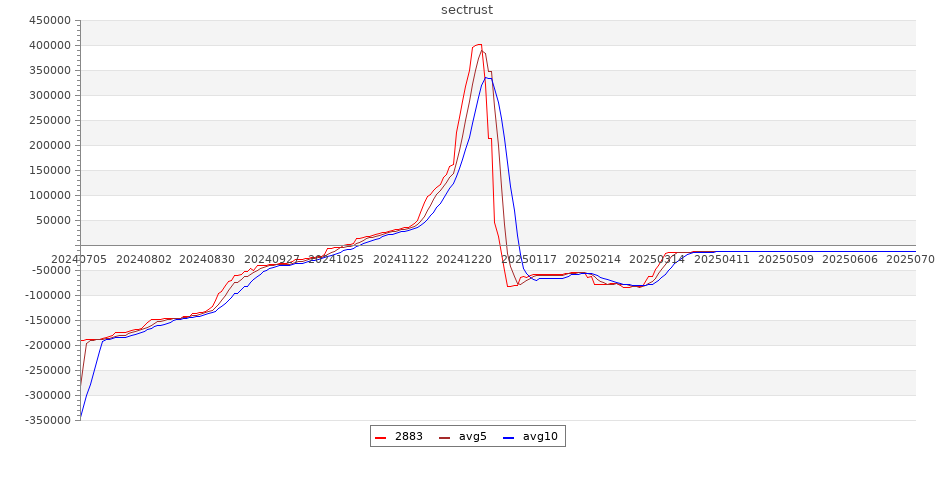The image size is (935, 500).
Task: Click the "sectrust" chart title
Action: point(467,10)
